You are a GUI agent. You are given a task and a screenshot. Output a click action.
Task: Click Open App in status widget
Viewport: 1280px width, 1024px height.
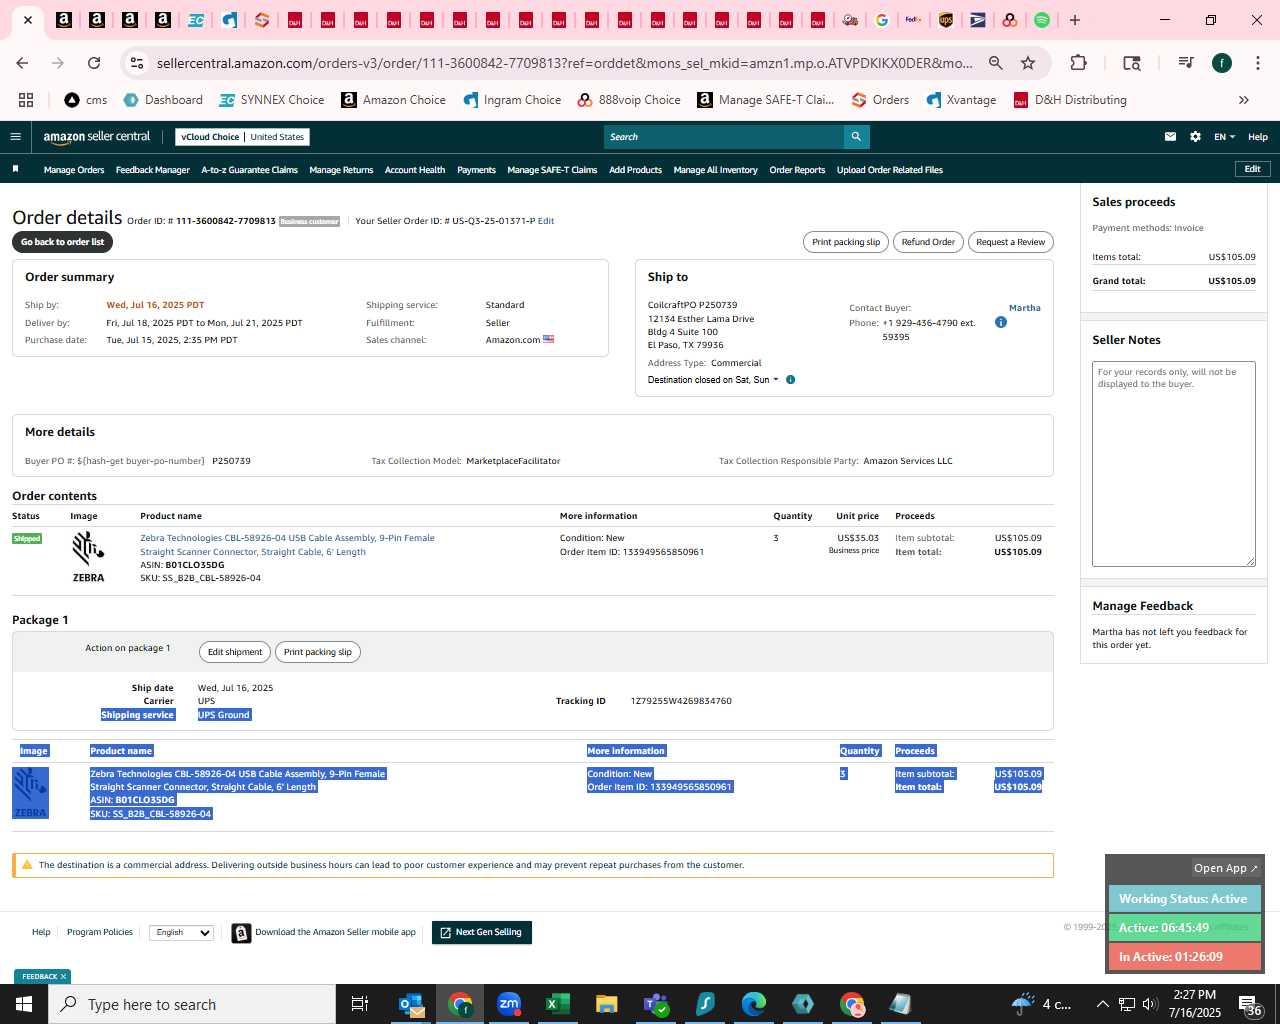1226,868
